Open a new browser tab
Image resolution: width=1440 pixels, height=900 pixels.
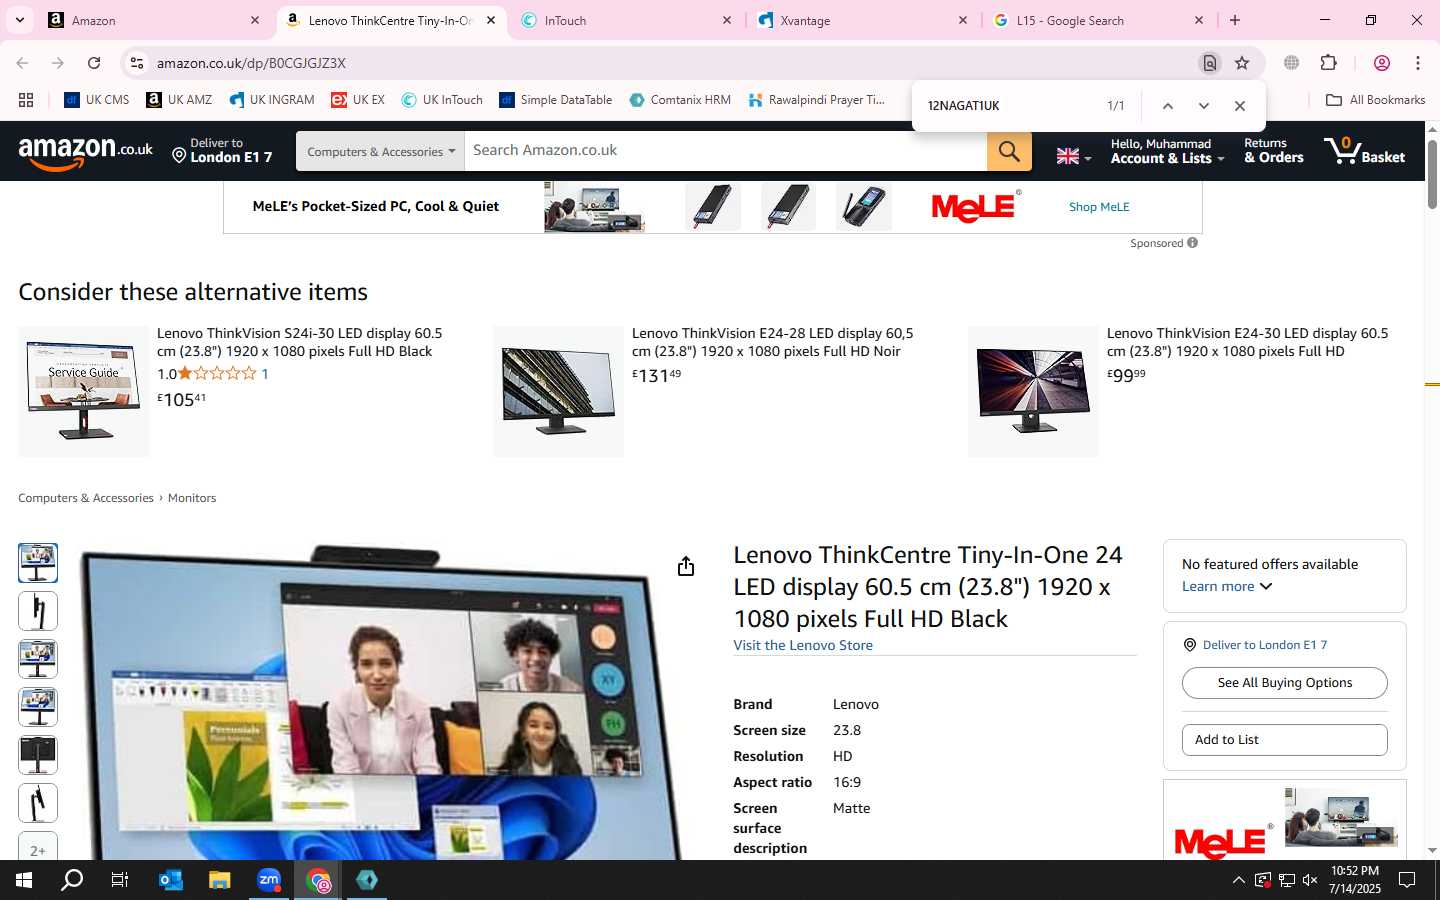click(1235, 20)
